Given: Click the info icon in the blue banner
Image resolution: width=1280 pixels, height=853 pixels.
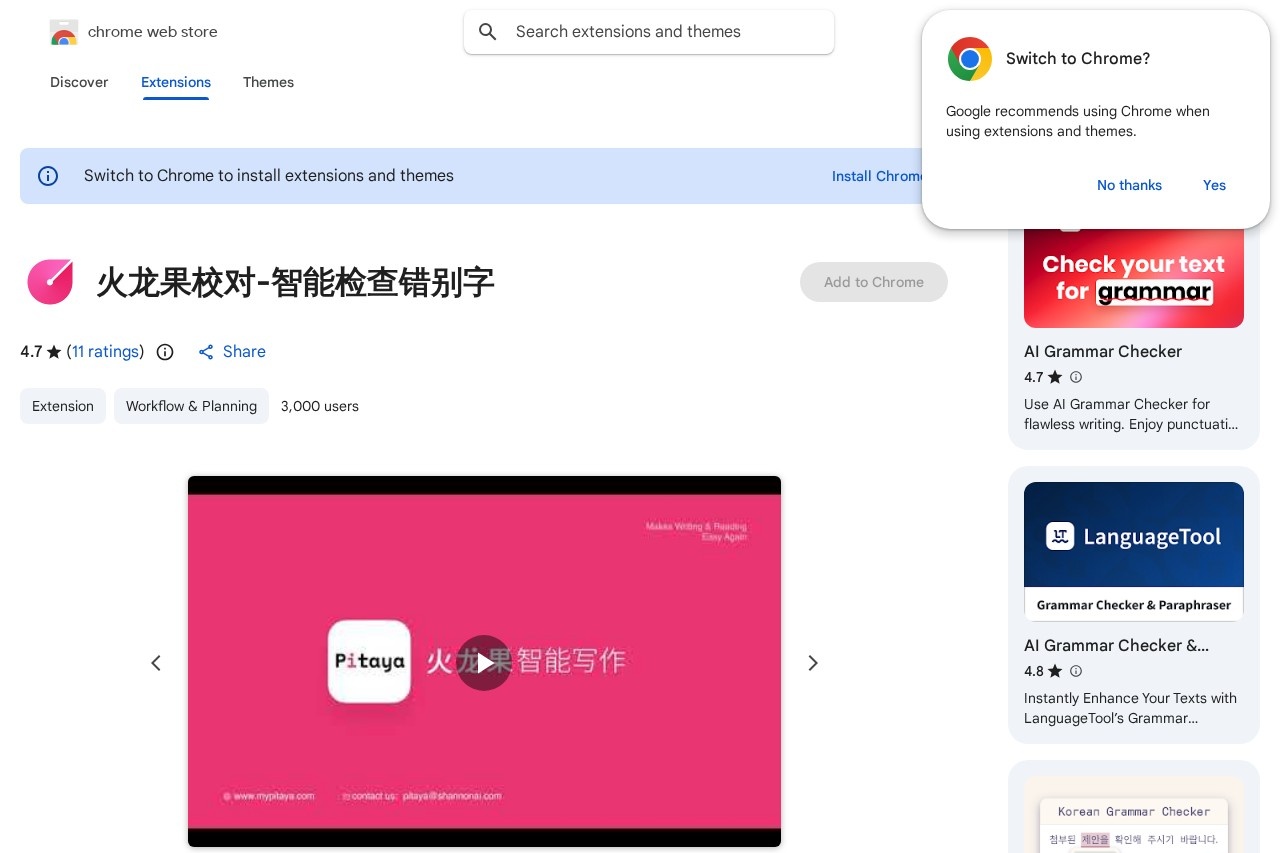Looking at the screenshot, I should tap(48, 176).
